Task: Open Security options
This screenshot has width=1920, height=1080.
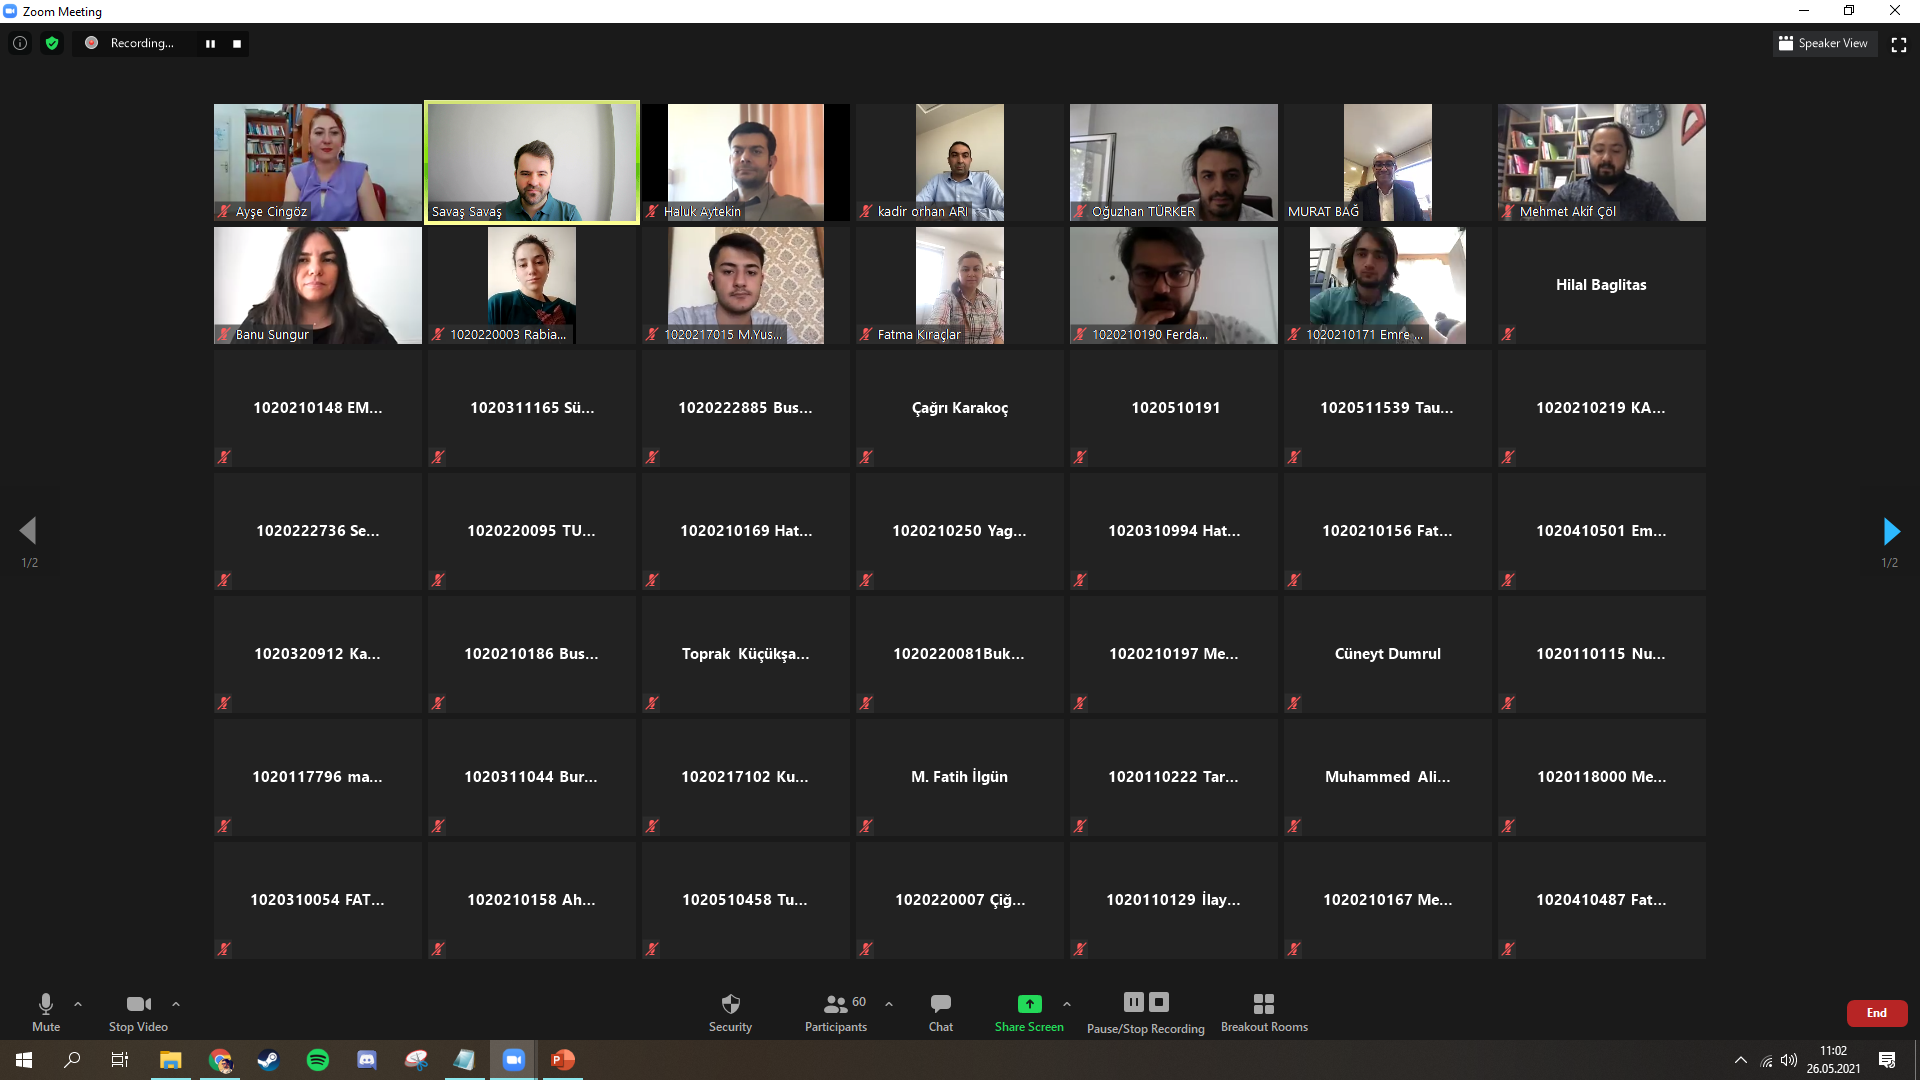Action: (x=730, y=1012)
